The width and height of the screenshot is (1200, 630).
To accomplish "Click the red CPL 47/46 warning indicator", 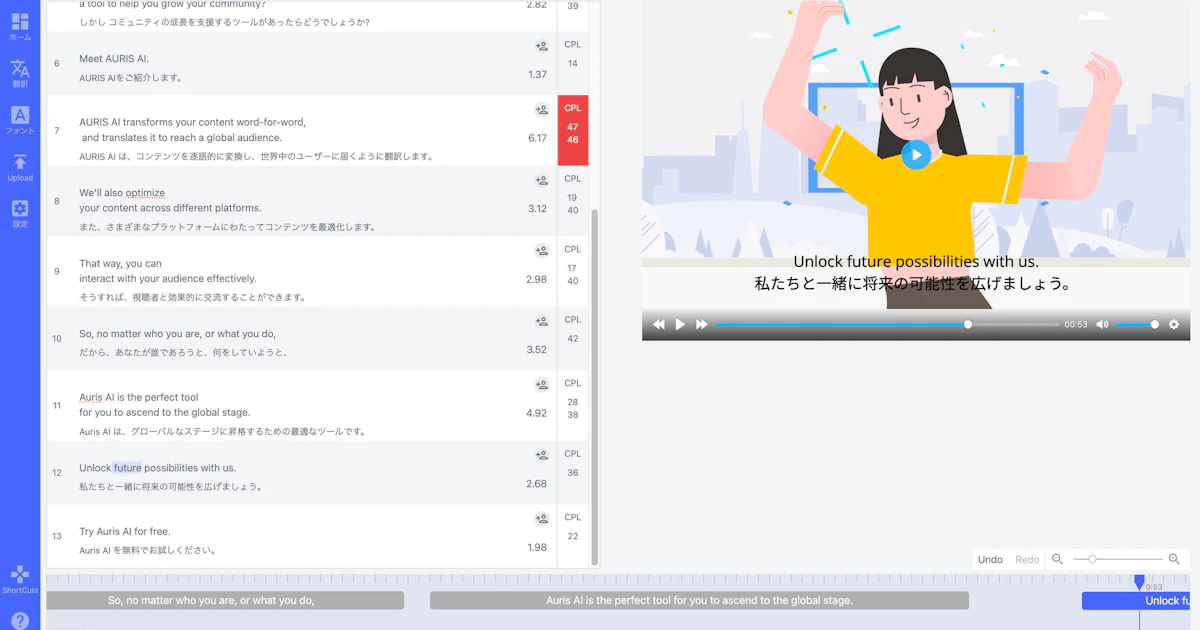I will [x=572, y=129].
